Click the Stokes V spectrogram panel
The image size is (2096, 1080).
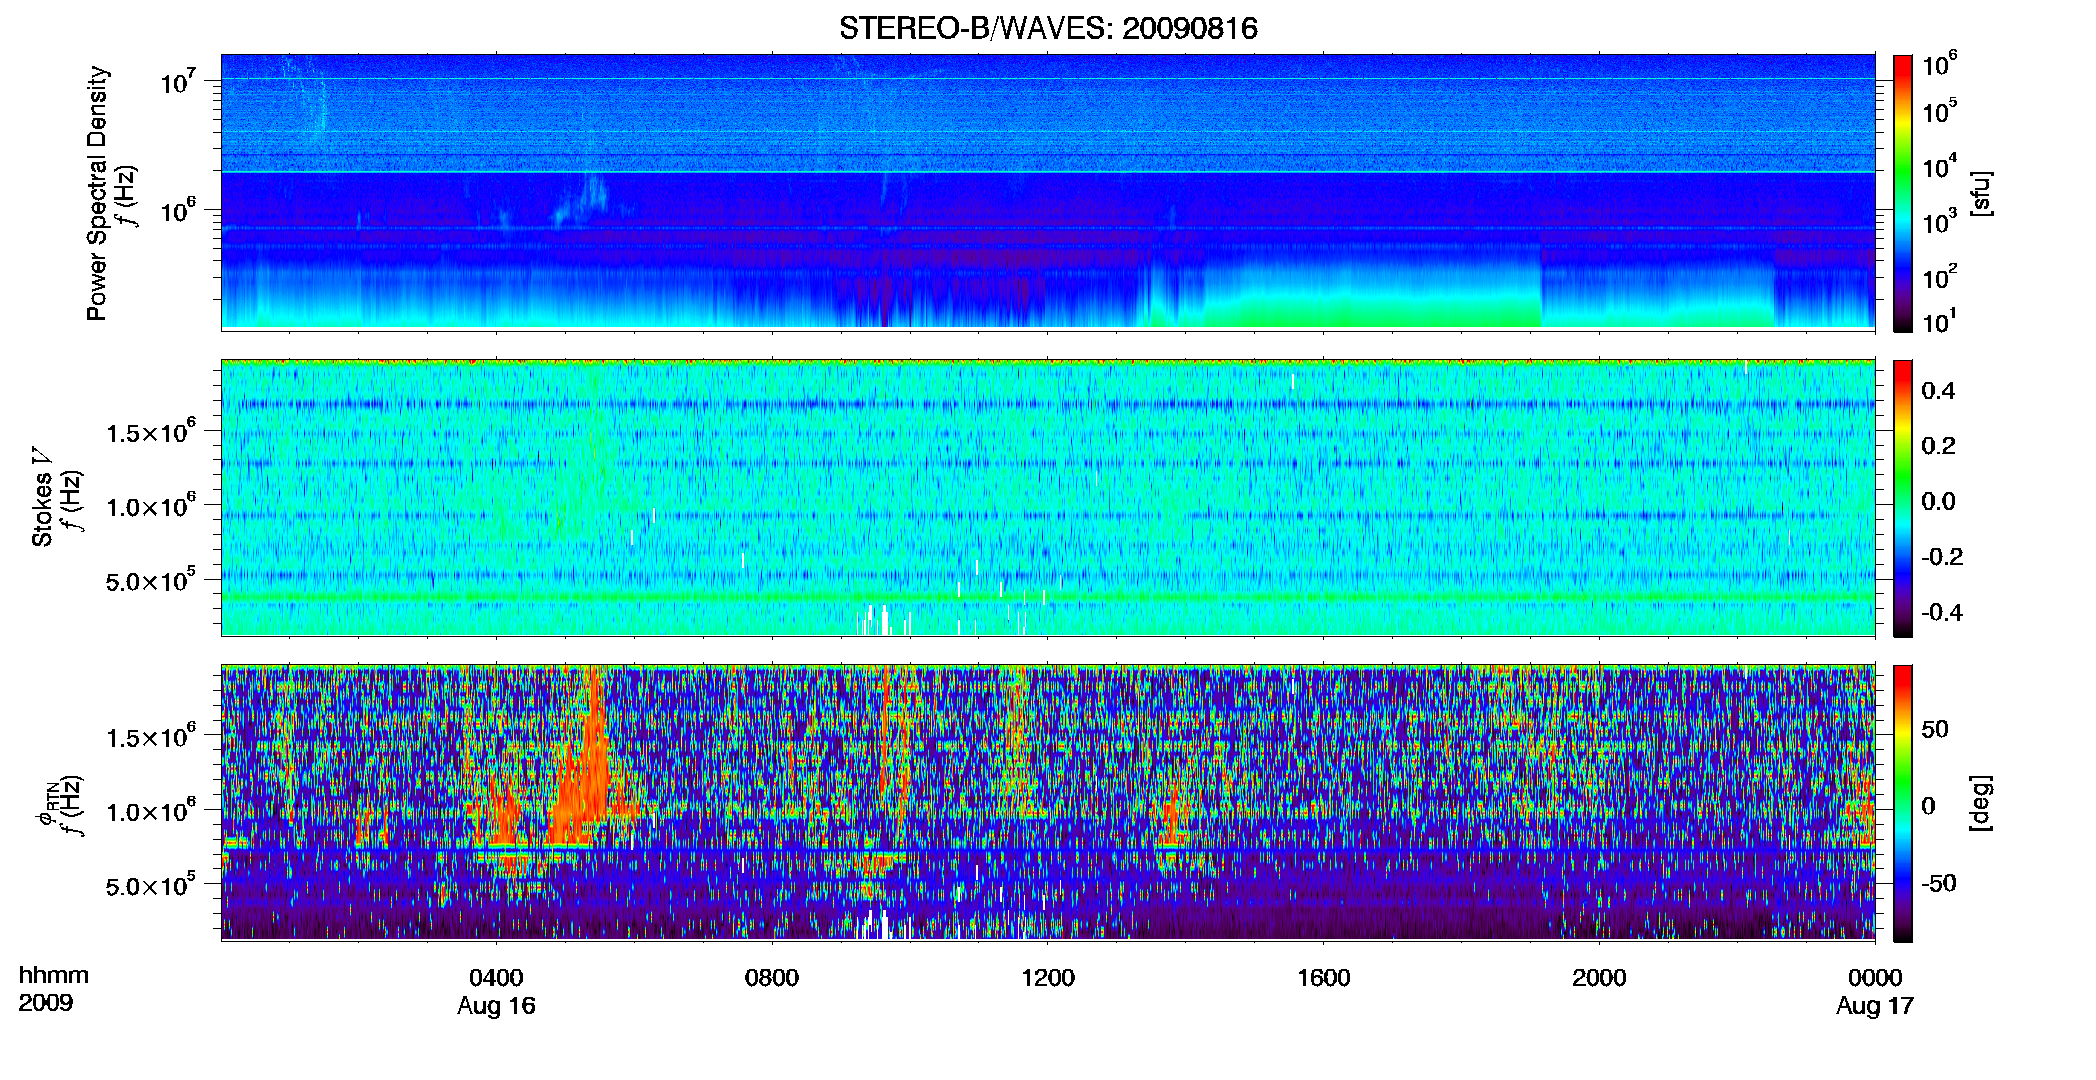pyautogui.click(x=1048, y=498)
